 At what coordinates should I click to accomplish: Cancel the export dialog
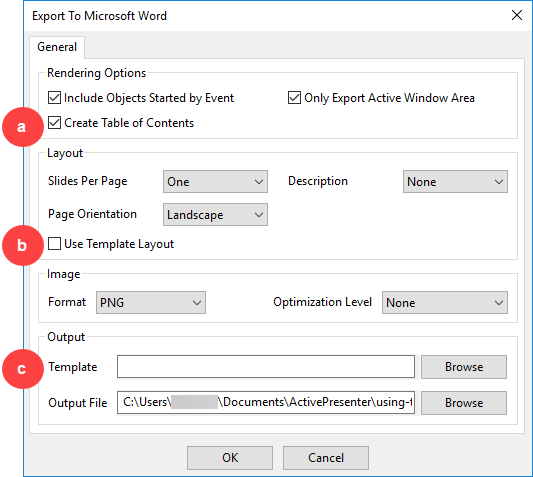[326, 458]
